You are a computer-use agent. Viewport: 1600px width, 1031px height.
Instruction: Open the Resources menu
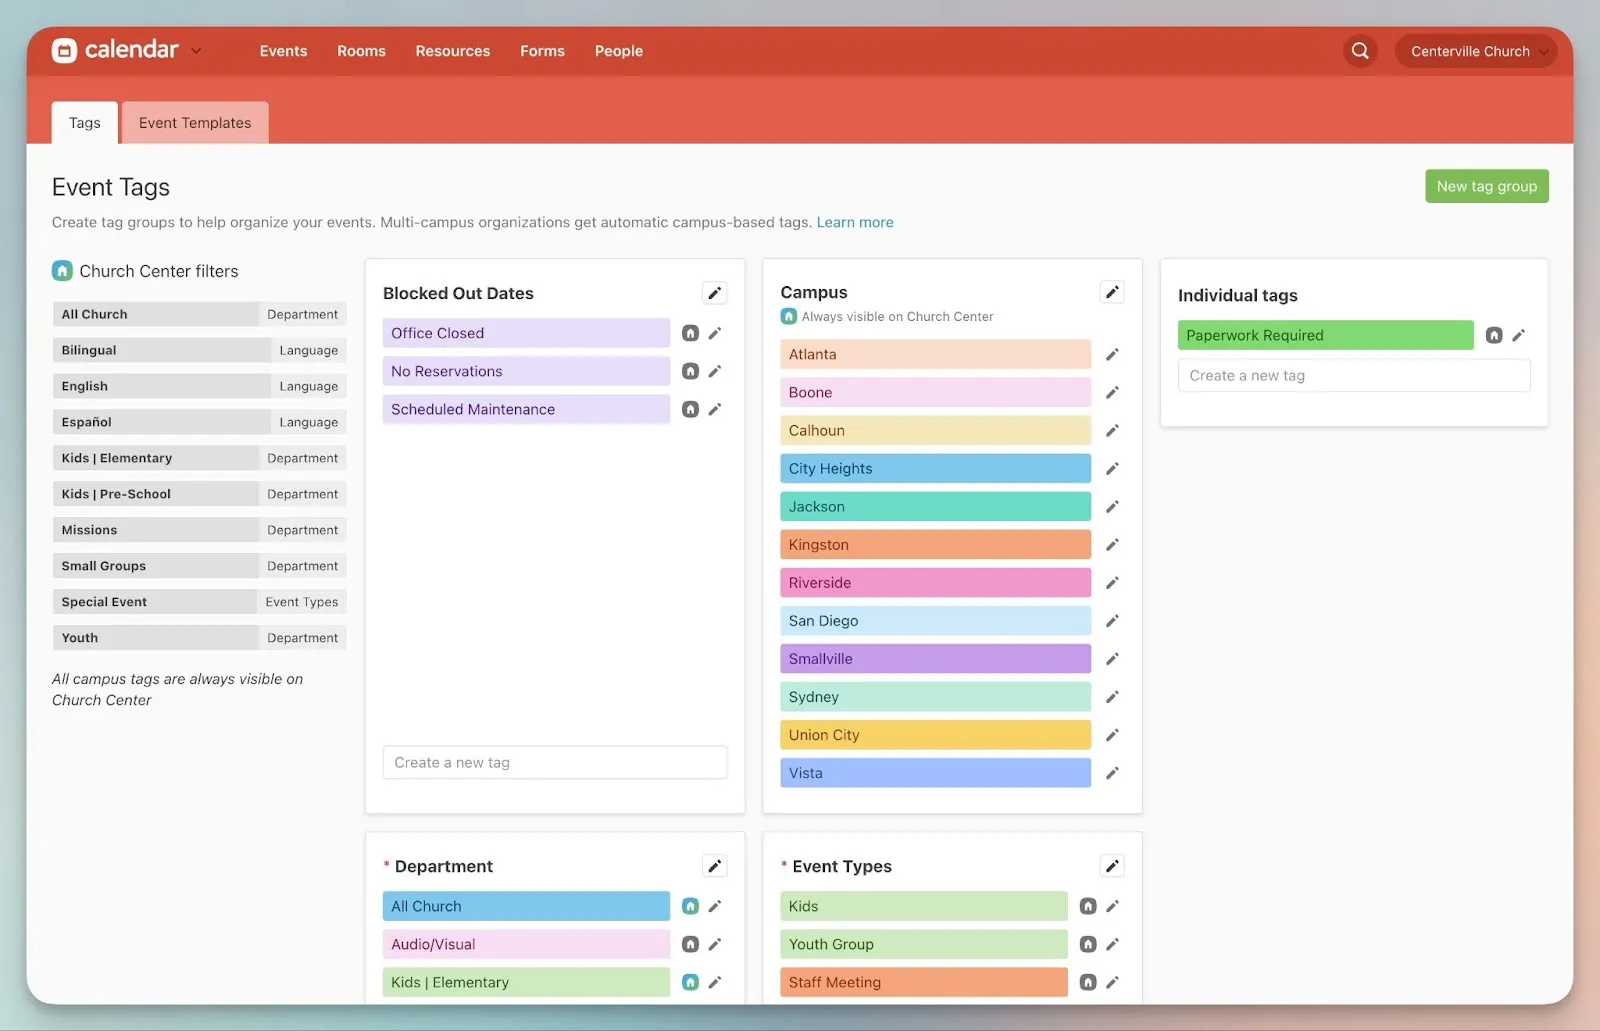[452, 51]
